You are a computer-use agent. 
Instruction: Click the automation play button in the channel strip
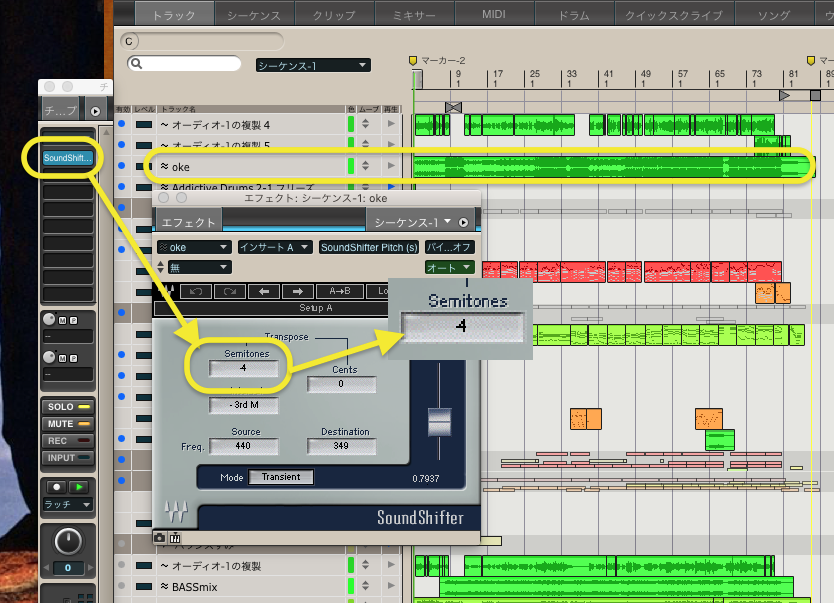point(79,487)
